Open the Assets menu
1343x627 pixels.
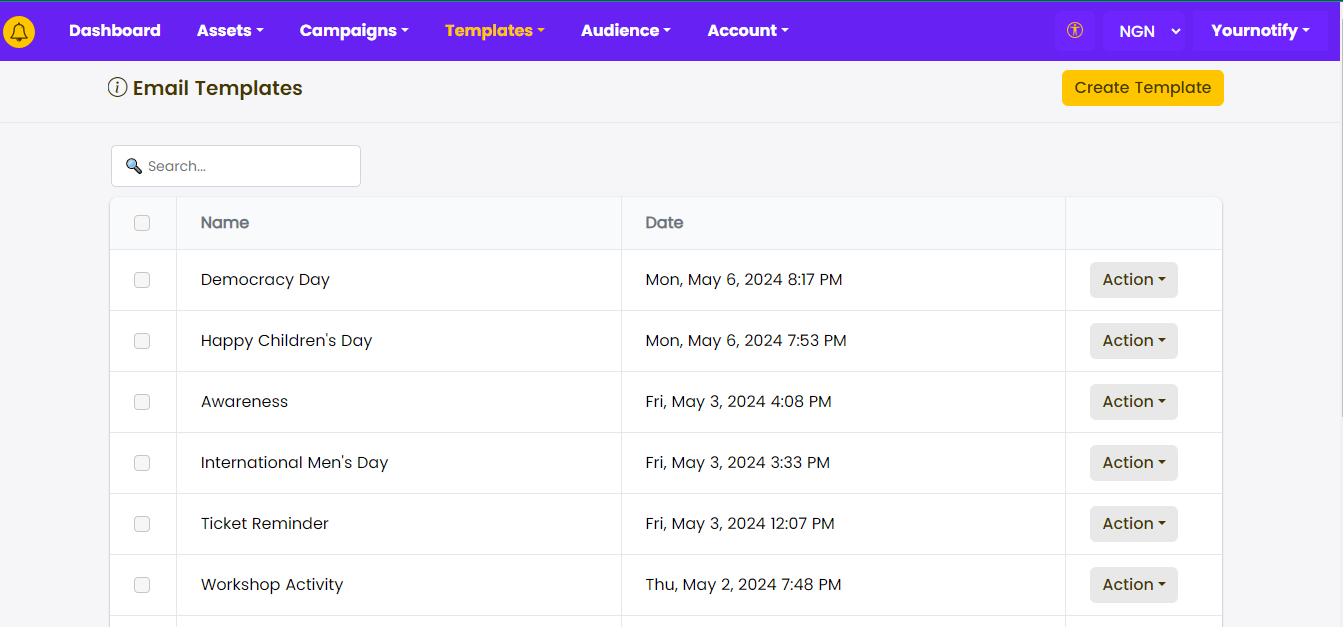(230, 31)
